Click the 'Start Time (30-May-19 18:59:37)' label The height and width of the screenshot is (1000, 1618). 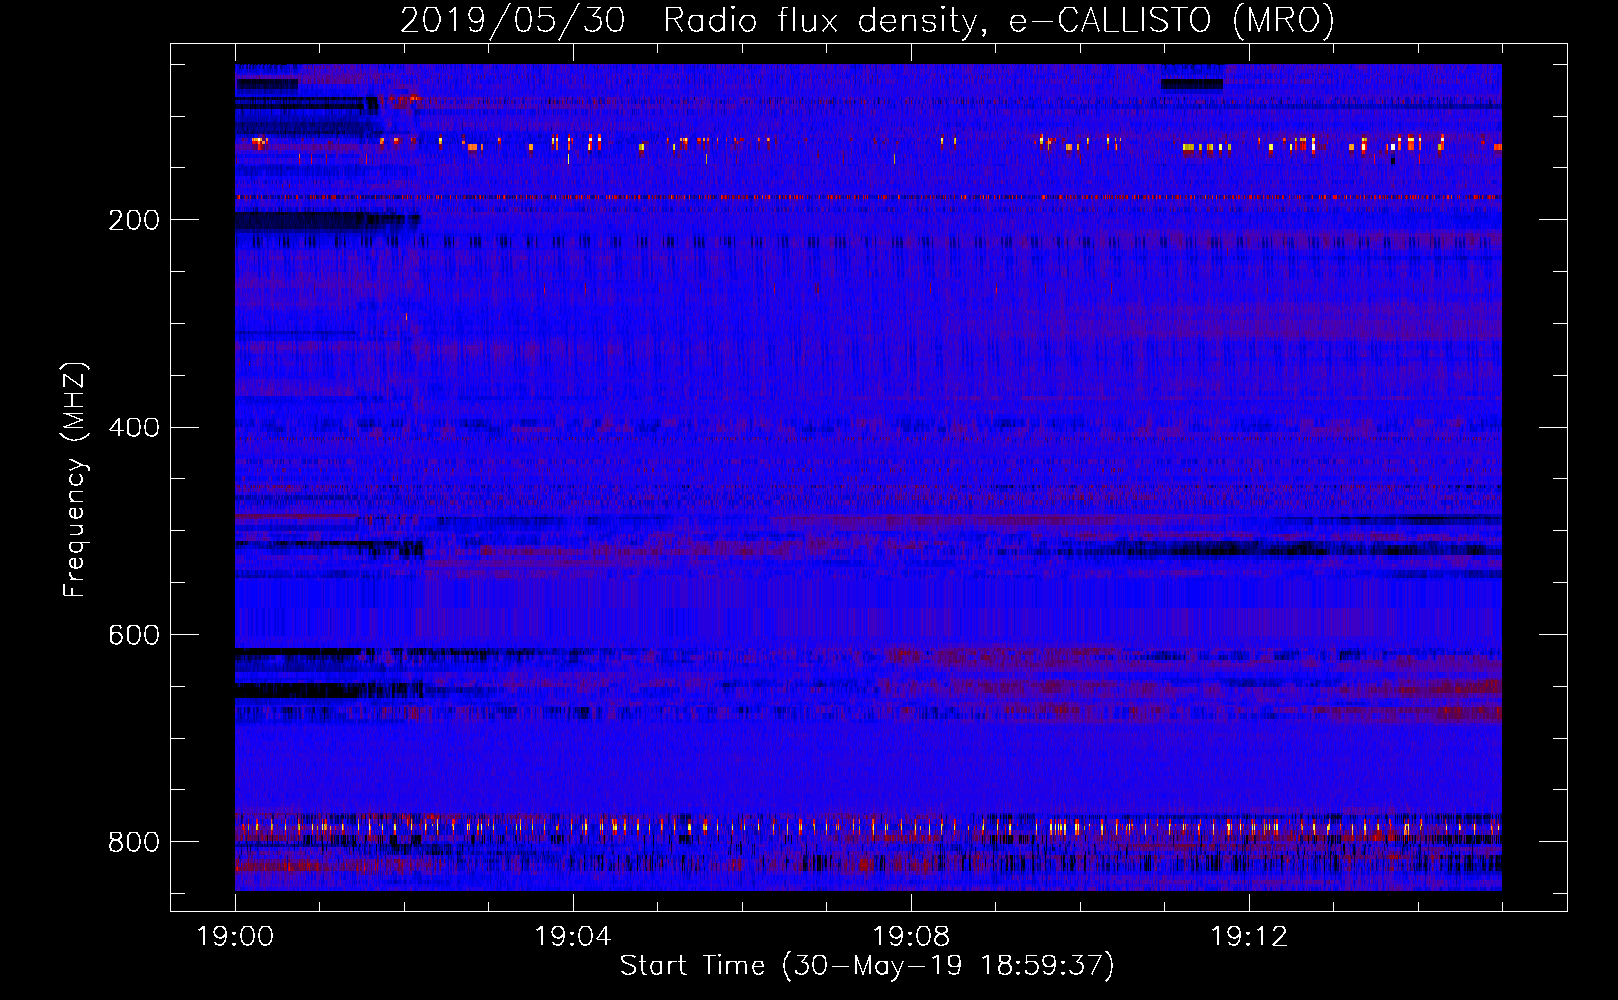pyautogui.click(x=867, y=966)
